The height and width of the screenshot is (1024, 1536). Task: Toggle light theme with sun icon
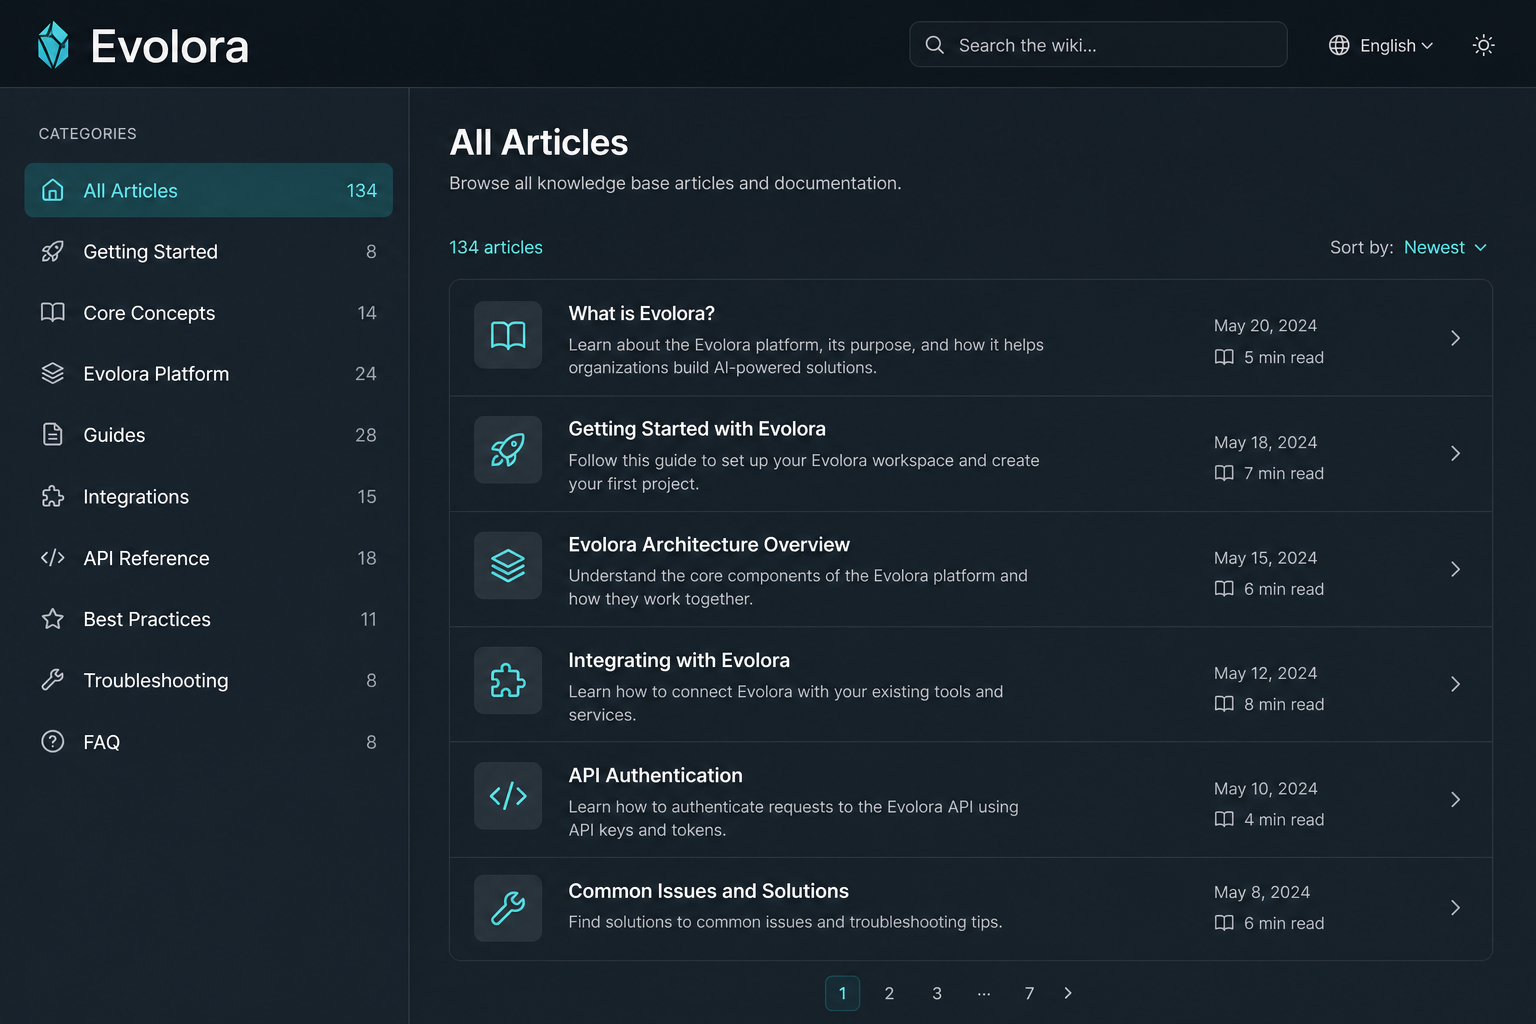[x=1483, y=45]
